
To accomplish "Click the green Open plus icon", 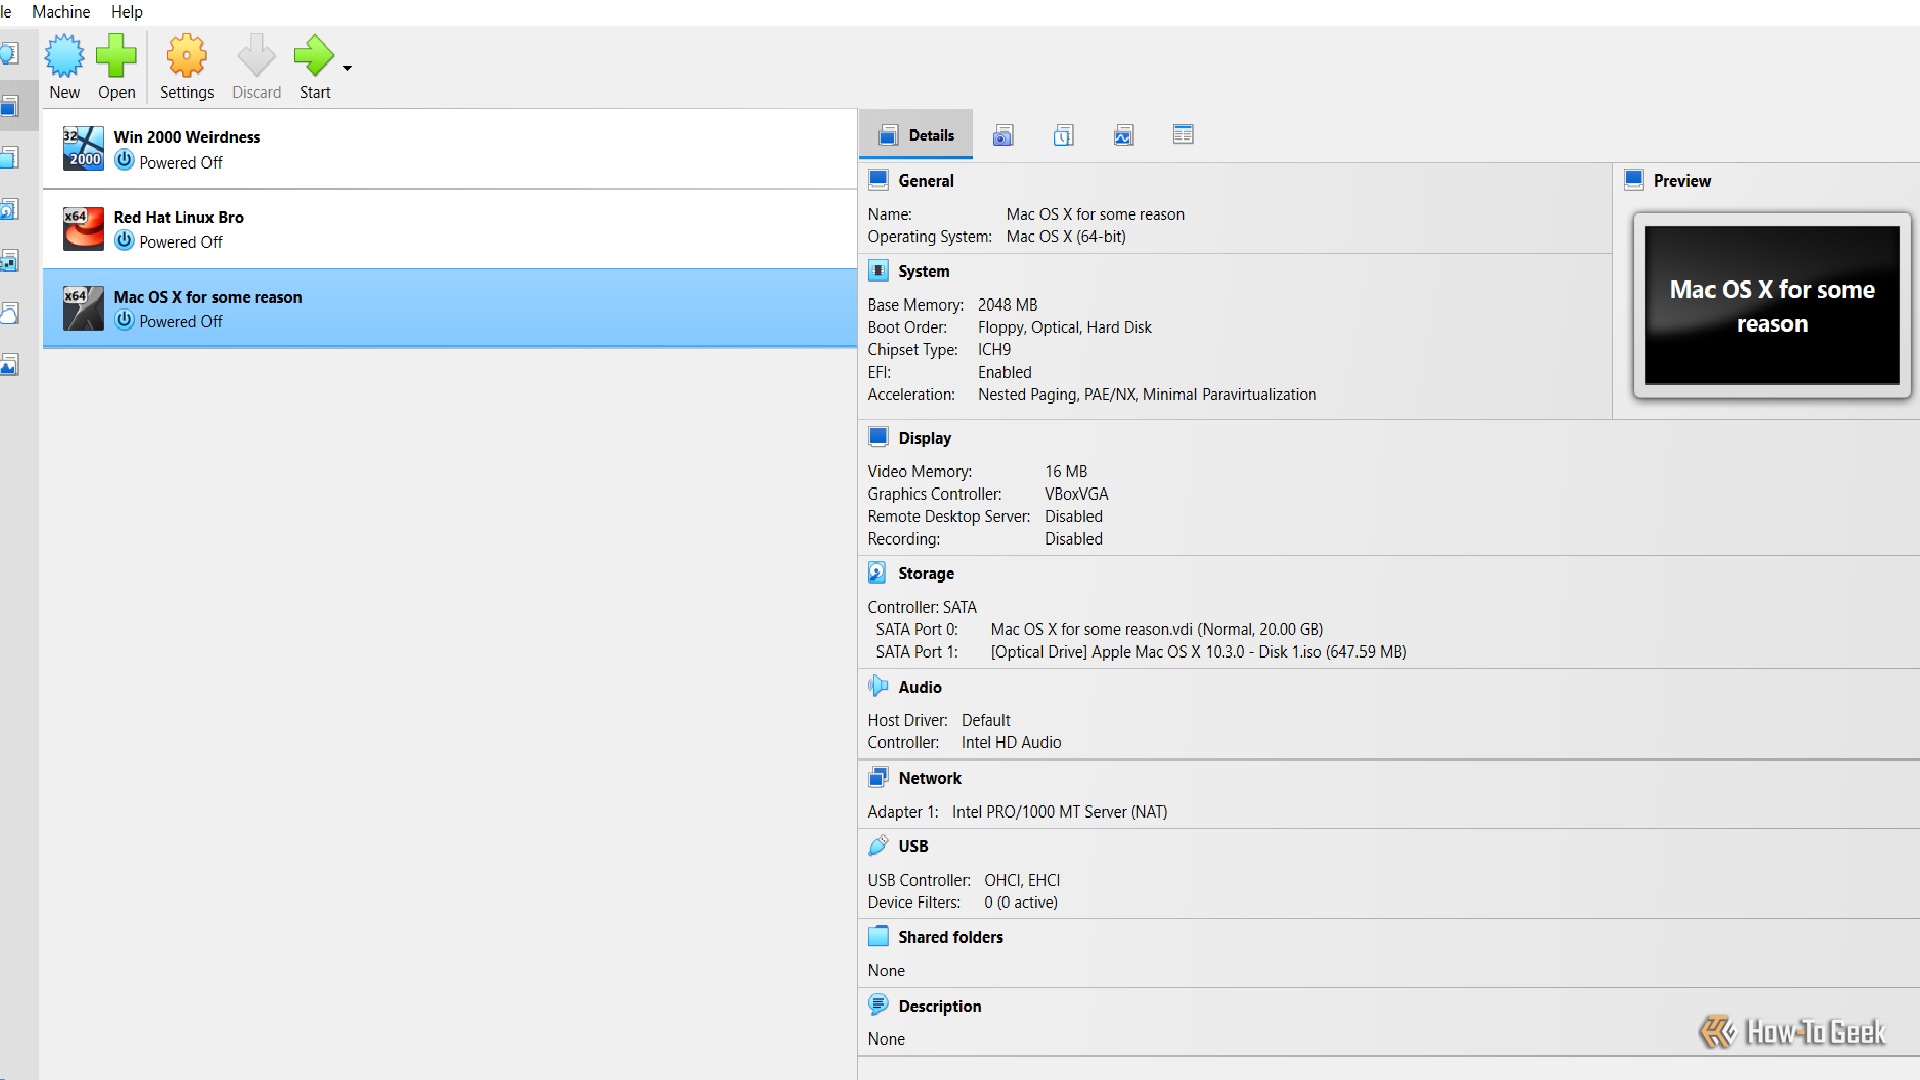I will pos(116,56).
